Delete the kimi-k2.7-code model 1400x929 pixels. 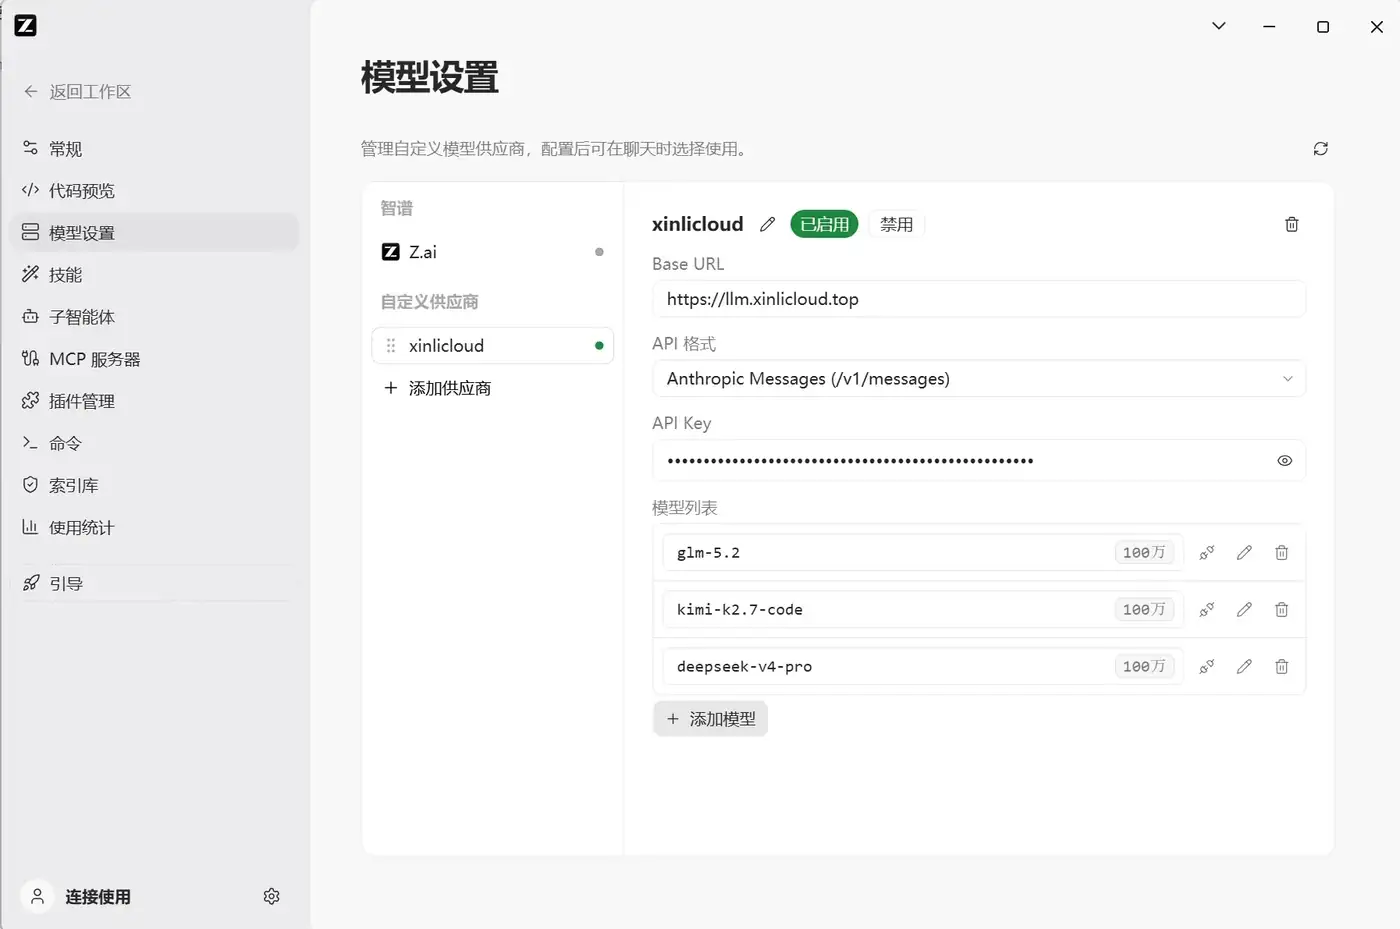(x=1281, y=610)
